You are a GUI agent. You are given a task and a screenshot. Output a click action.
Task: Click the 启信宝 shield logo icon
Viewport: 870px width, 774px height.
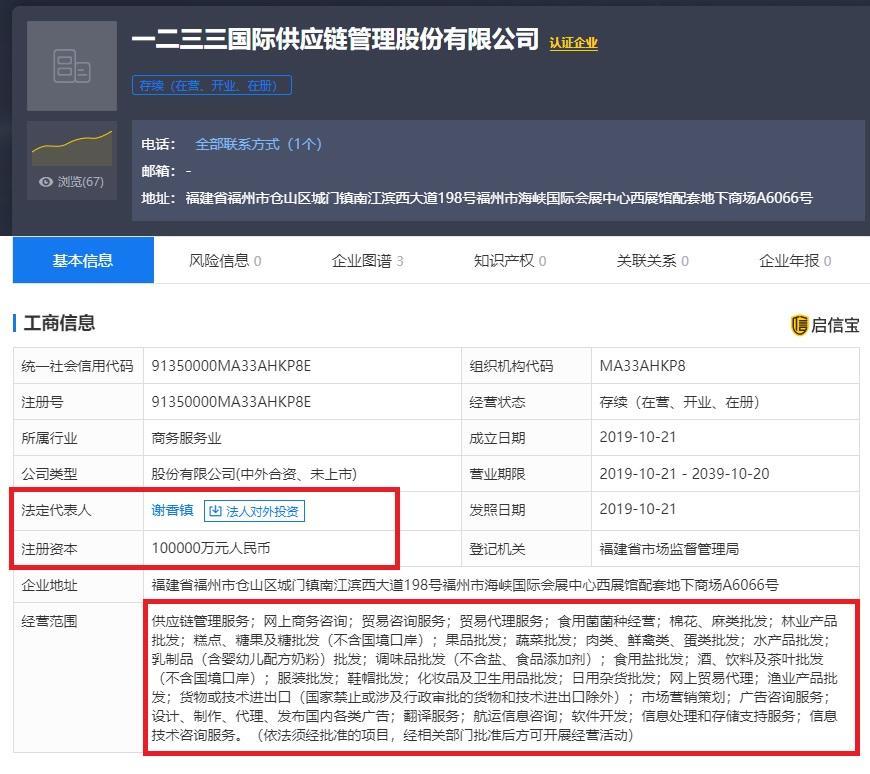click(798, 325)
